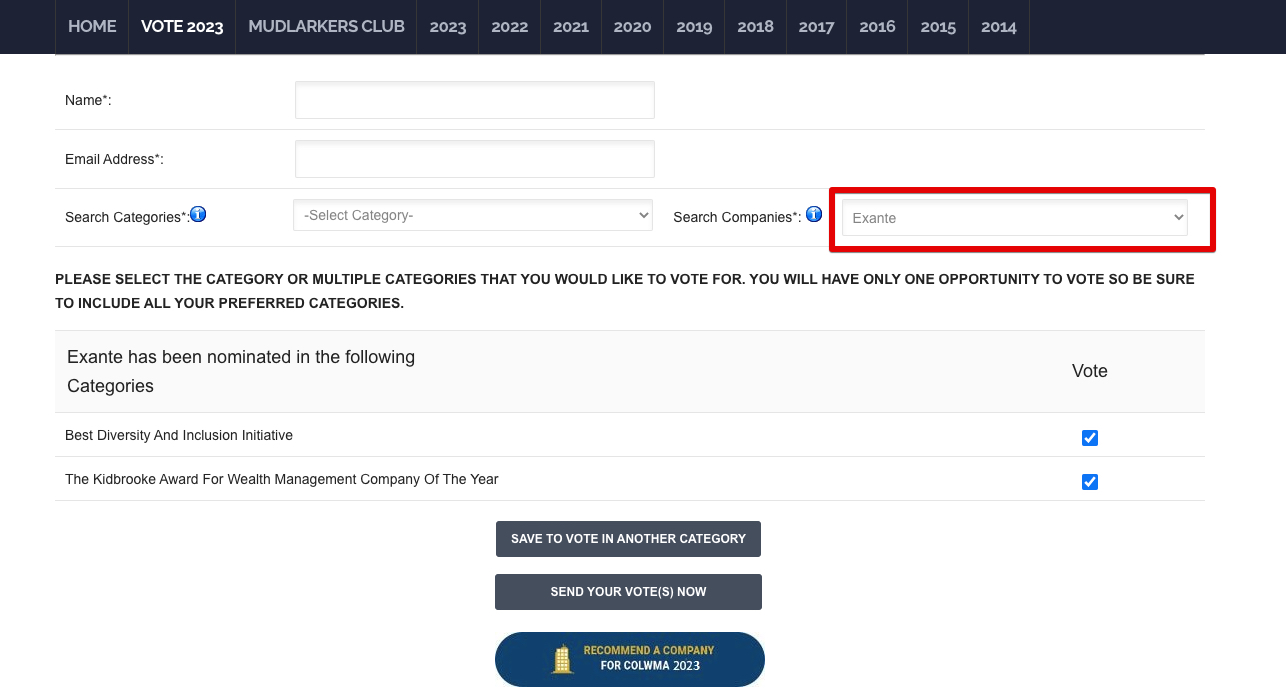Uncheck Best Diversity And Inclusion Initiative vote

point(1090,438)
